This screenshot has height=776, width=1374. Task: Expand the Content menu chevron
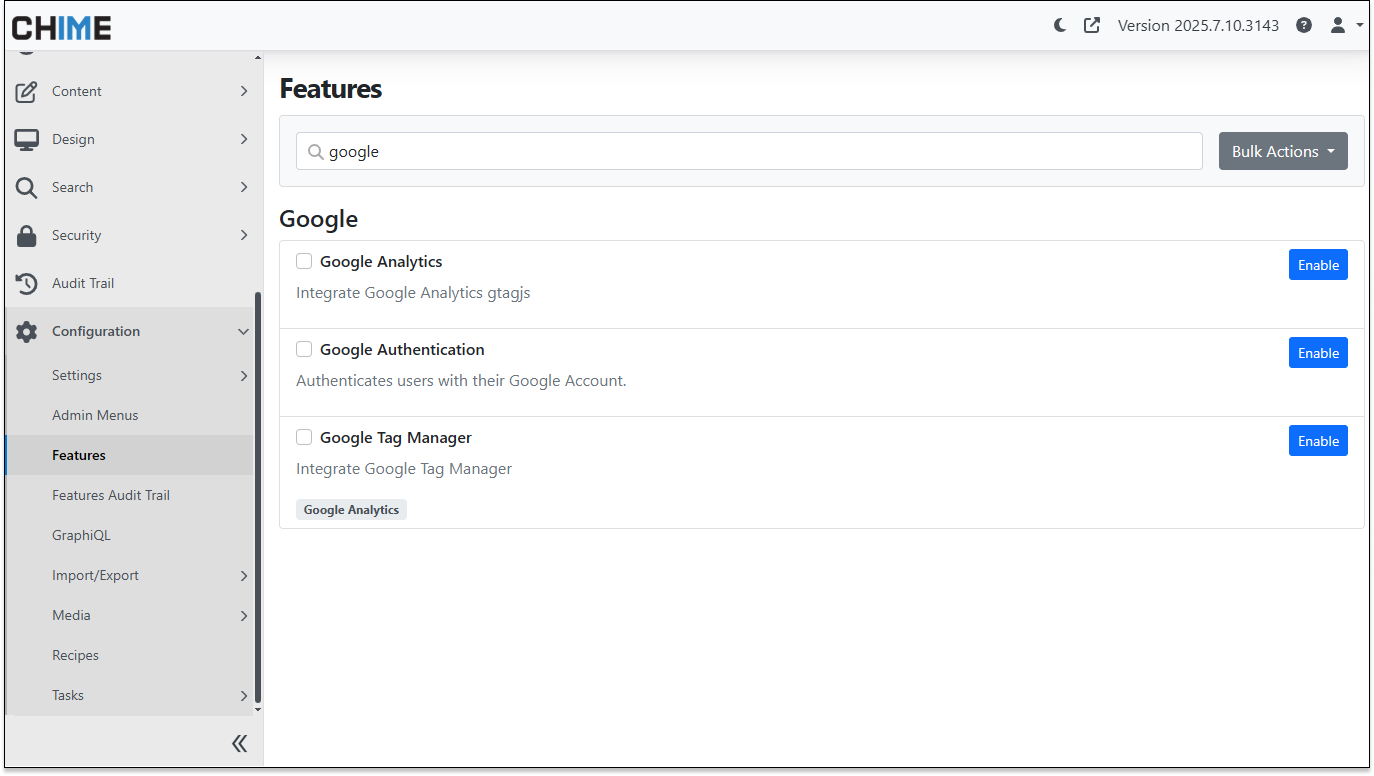coord(243,91)
